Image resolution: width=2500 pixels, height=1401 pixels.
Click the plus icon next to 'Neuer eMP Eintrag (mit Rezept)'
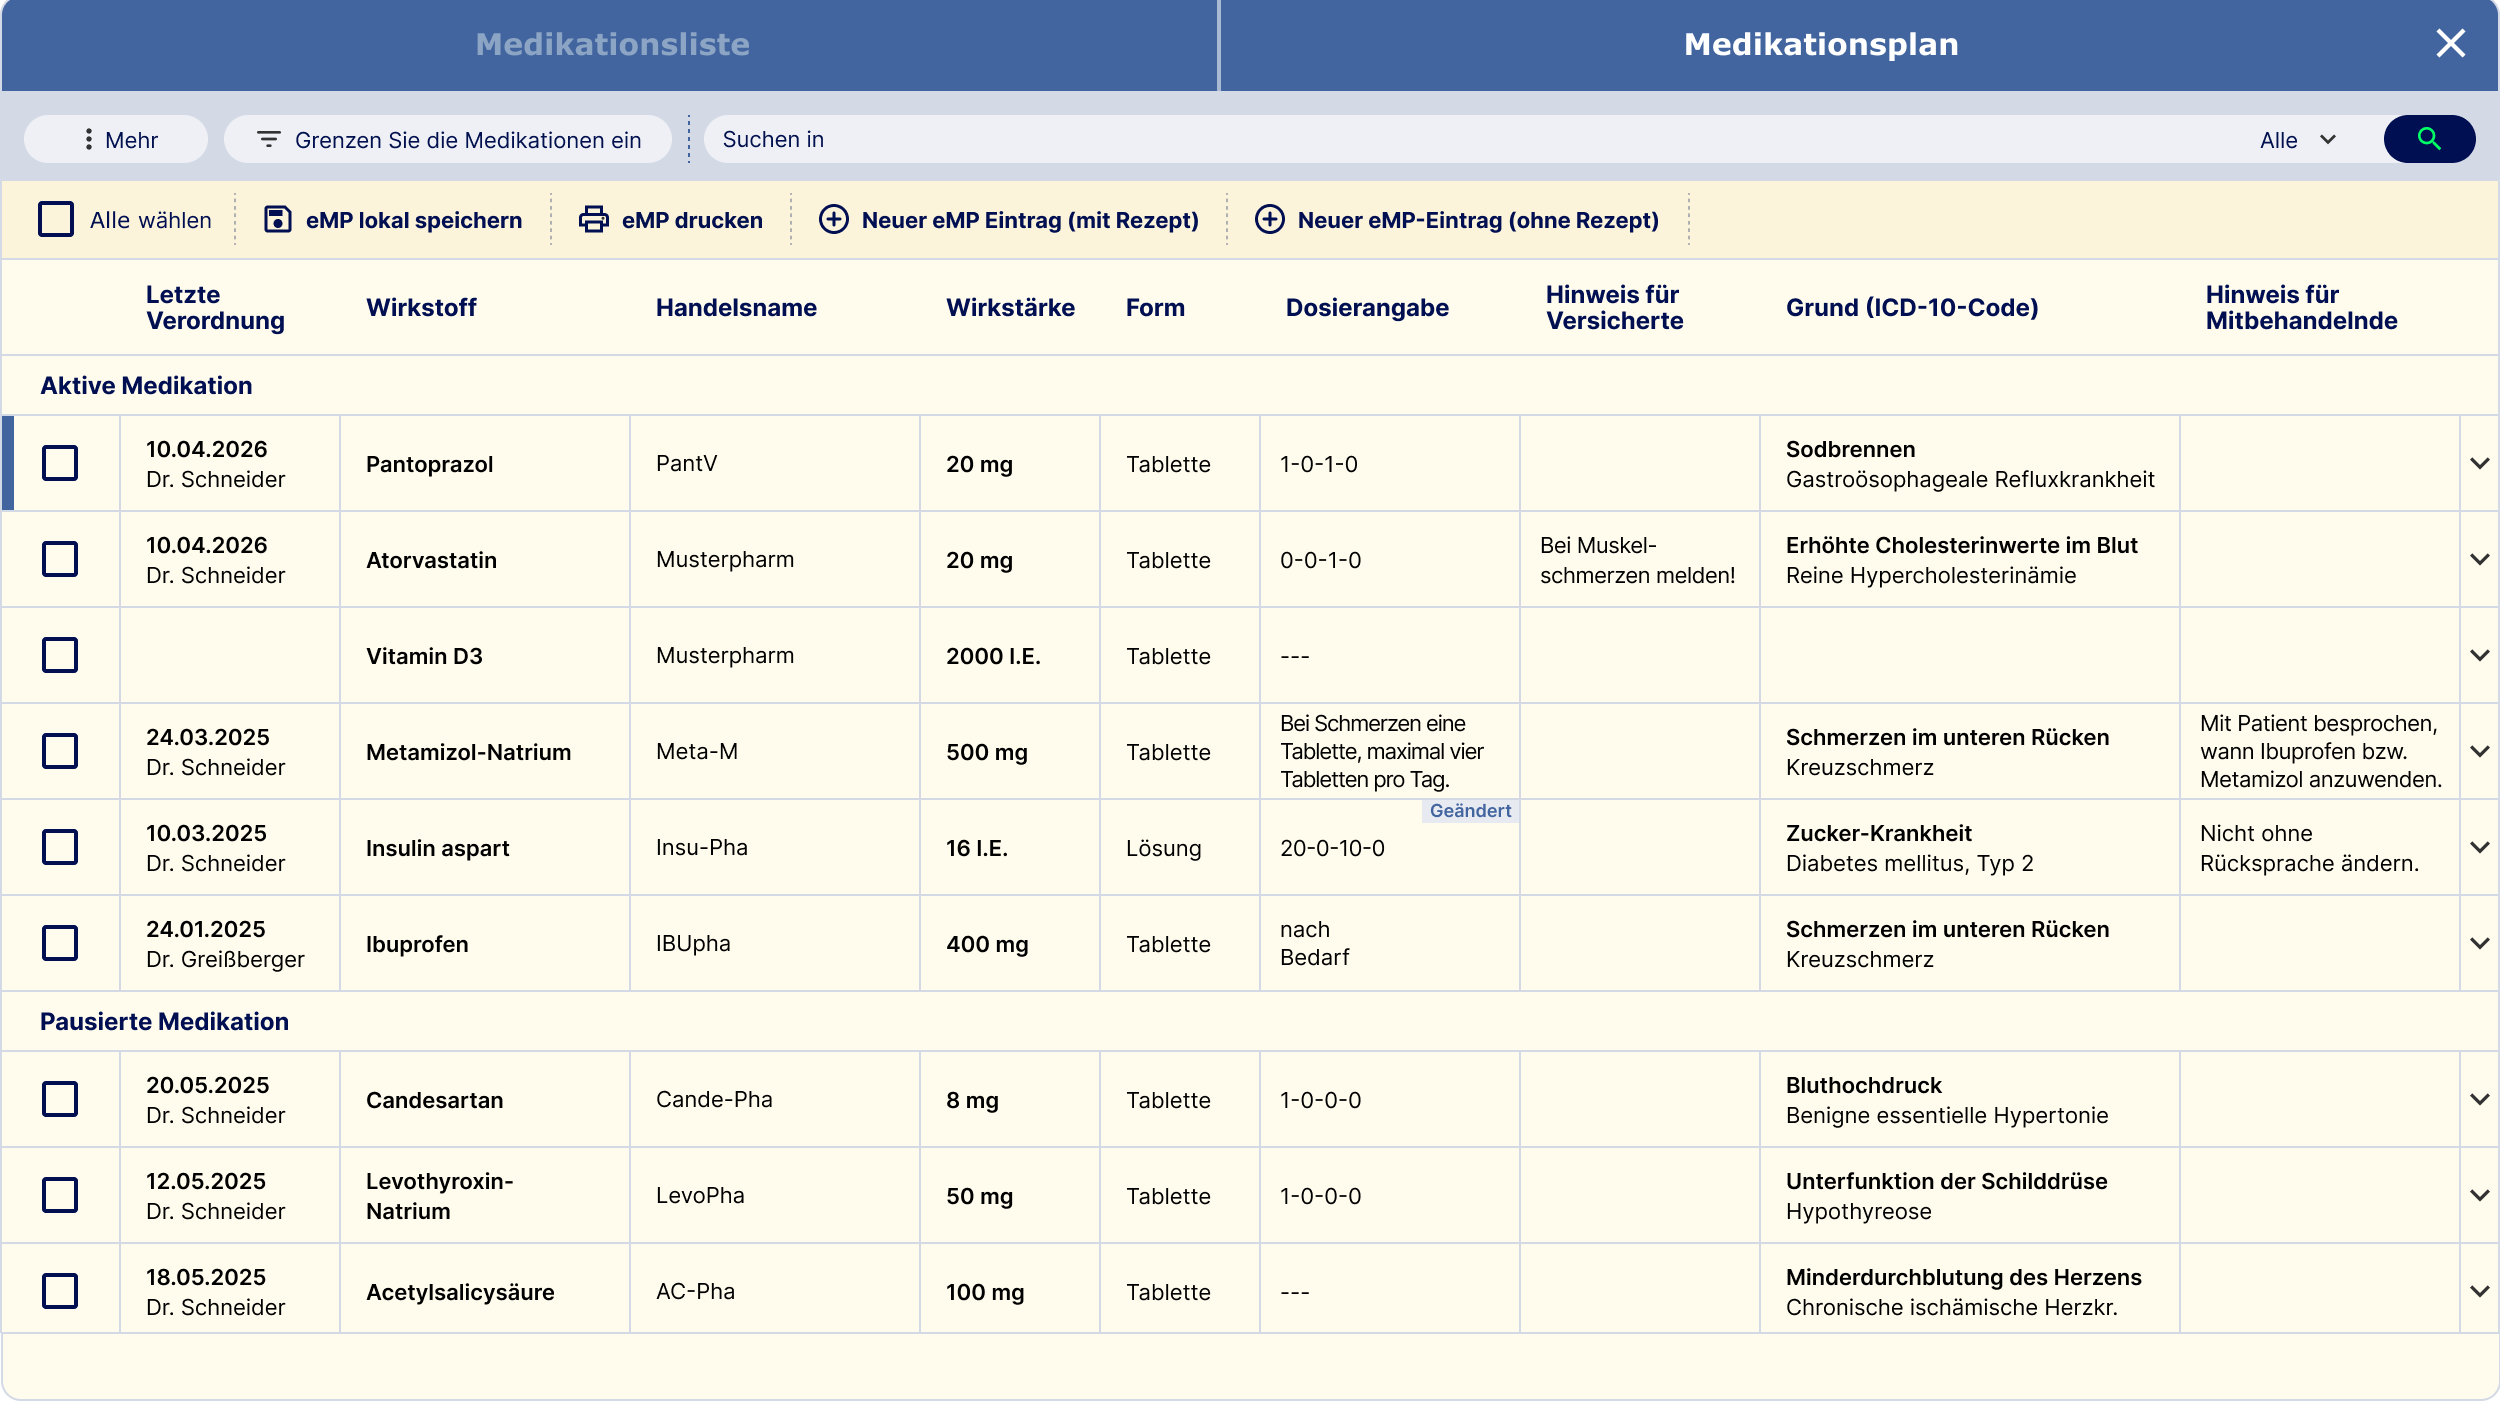click(x=833, y=219)
